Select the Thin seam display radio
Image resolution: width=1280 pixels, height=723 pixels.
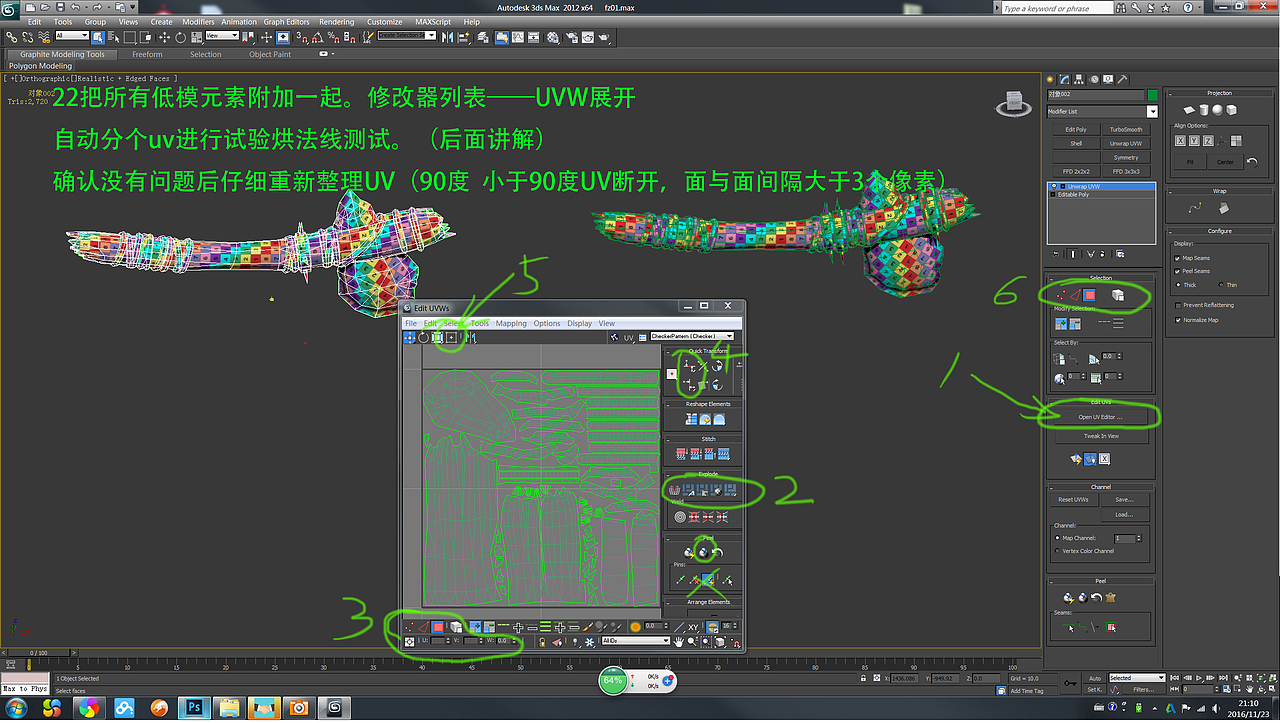[x=1220, y=285]
